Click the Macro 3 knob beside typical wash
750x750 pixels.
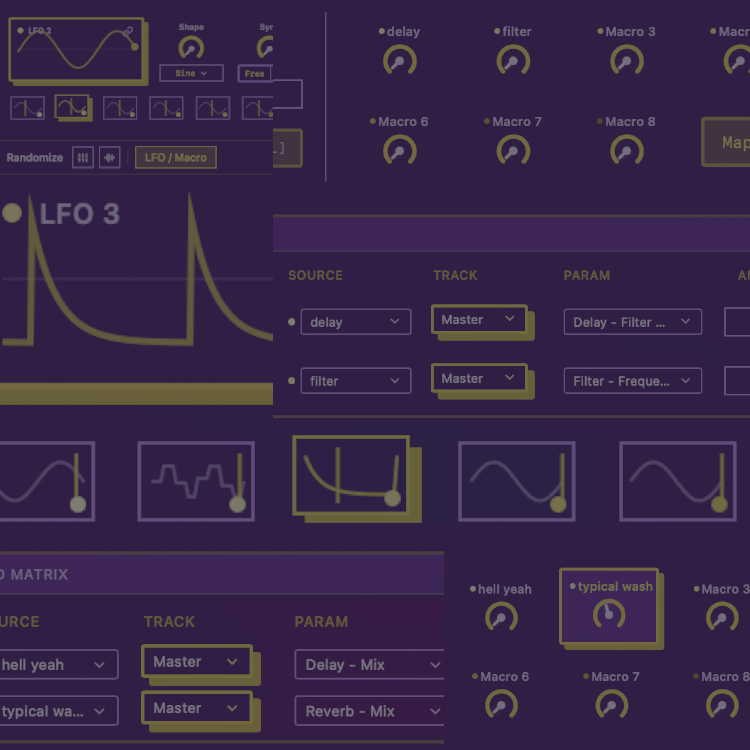(722, 618)
